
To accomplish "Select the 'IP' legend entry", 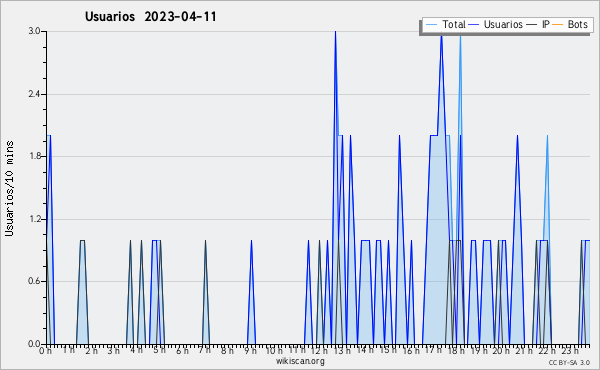I will (538, 25).
